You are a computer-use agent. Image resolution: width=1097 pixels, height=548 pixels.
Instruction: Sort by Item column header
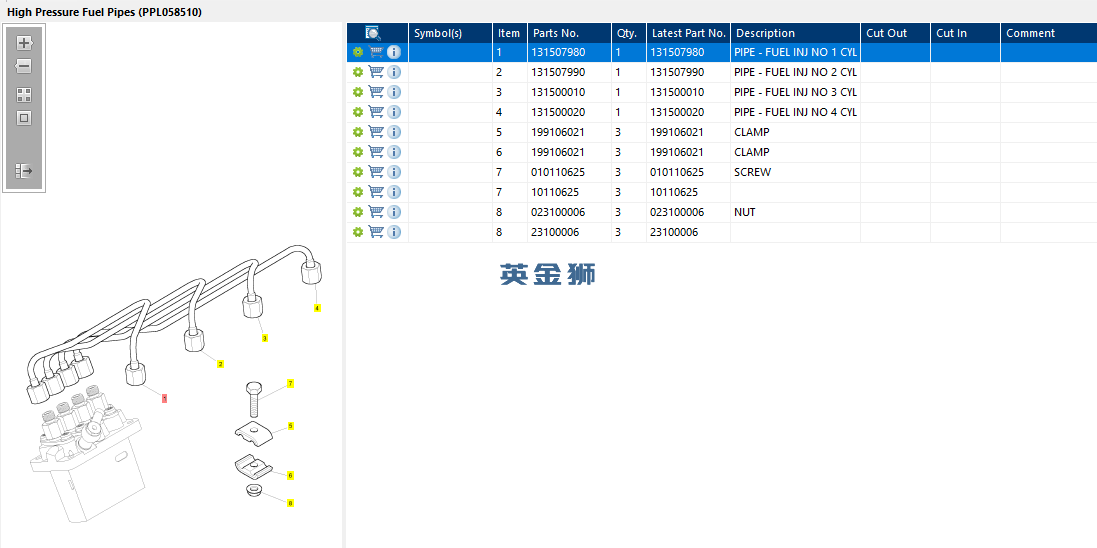click(x=510, y=33)
